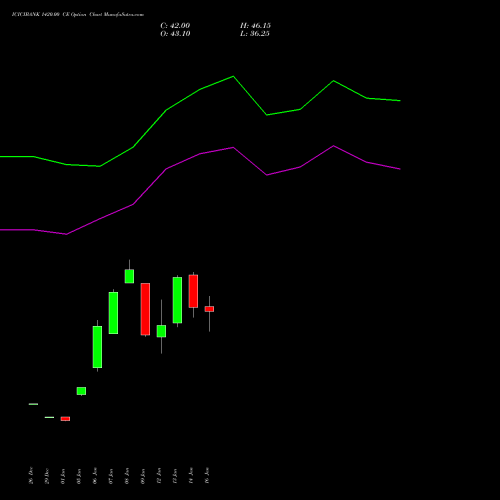Click the topmost green candle above 08 Jan
This screenshot has width=500, height=500.
(x=129, y=276)
